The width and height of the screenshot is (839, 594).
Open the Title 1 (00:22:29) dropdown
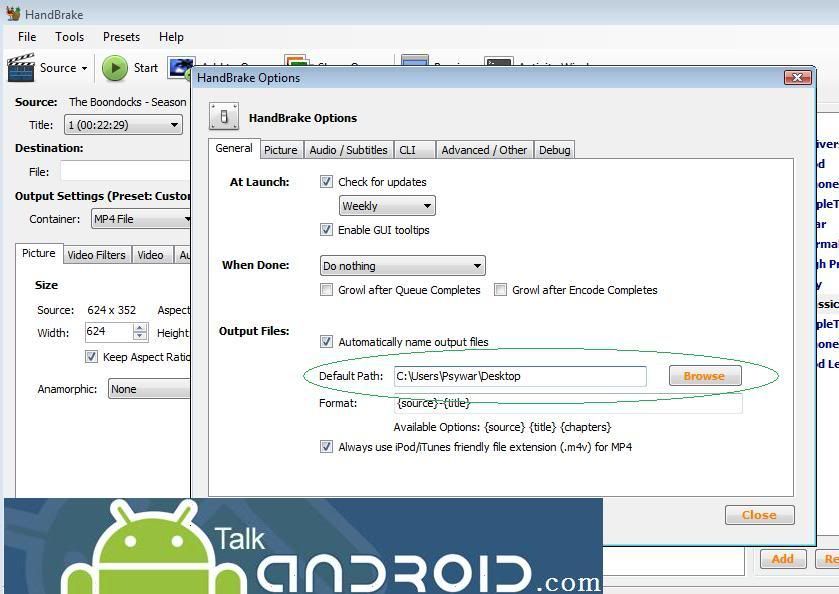123,125
